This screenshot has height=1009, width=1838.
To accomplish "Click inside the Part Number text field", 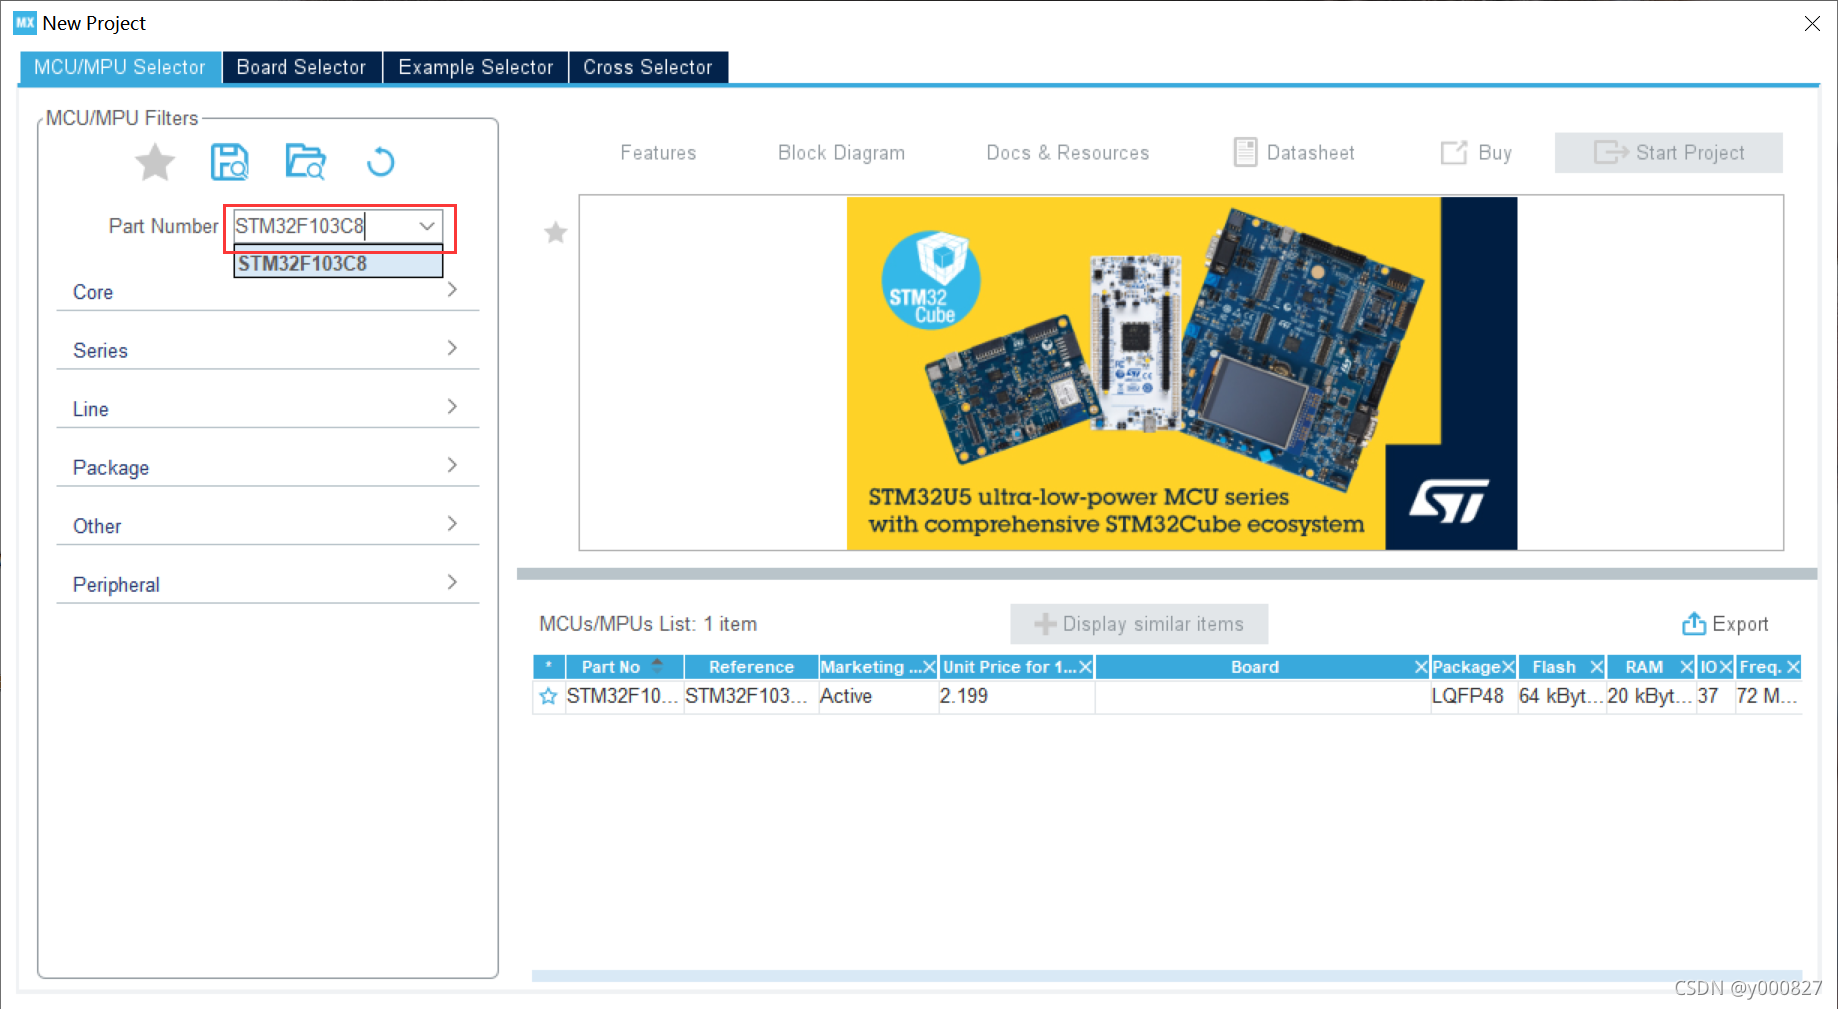I will click(x=322, y=226).
